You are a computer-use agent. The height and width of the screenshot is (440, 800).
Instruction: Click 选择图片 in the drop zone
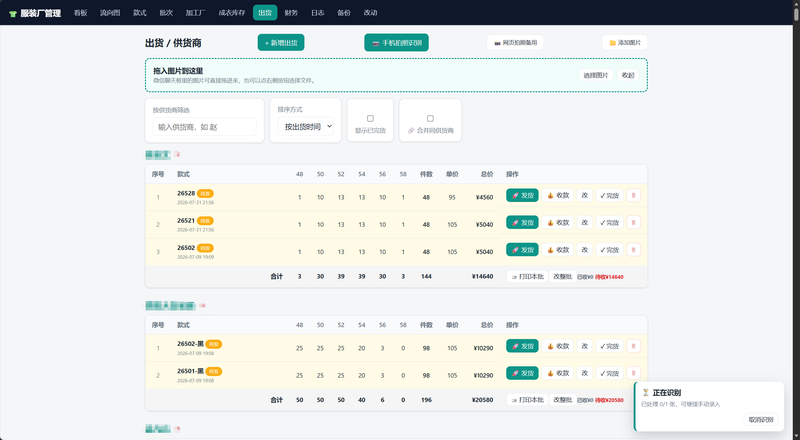(596, 75)
